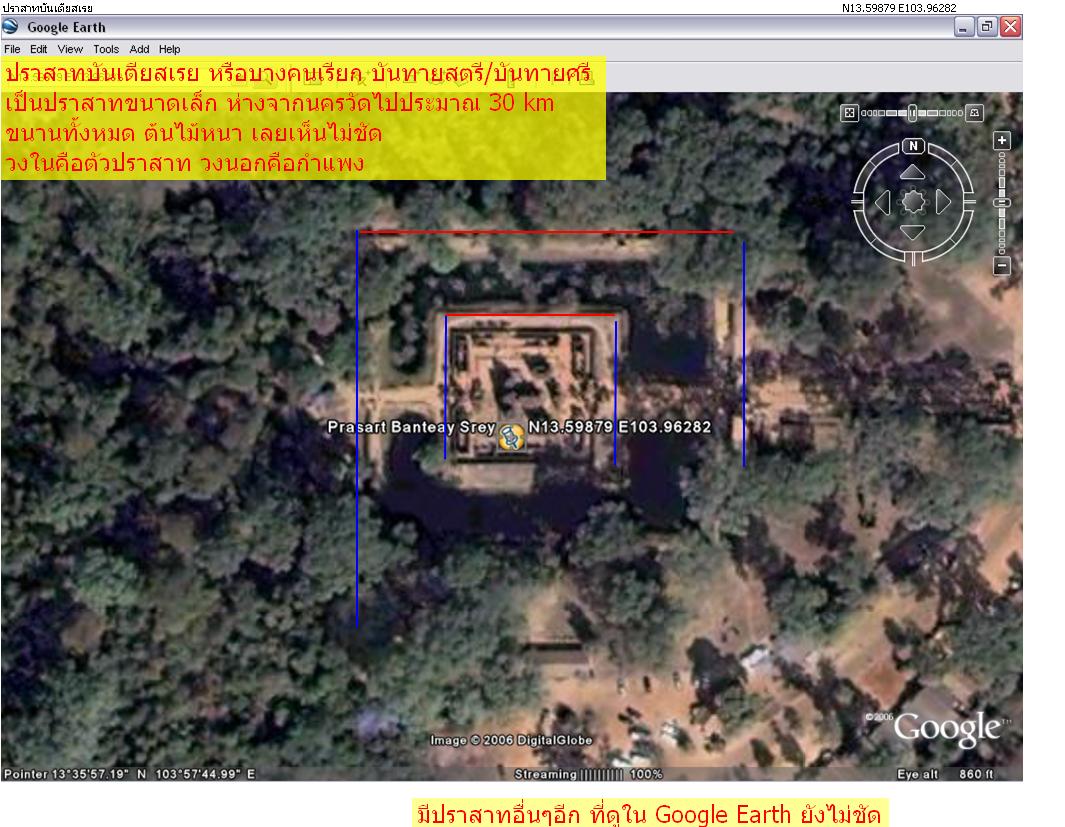Viewport: 1065px width, 827px height.
Task: Click the Prasart Banteay Srey placemark label
Action: [x=411, y=427]
